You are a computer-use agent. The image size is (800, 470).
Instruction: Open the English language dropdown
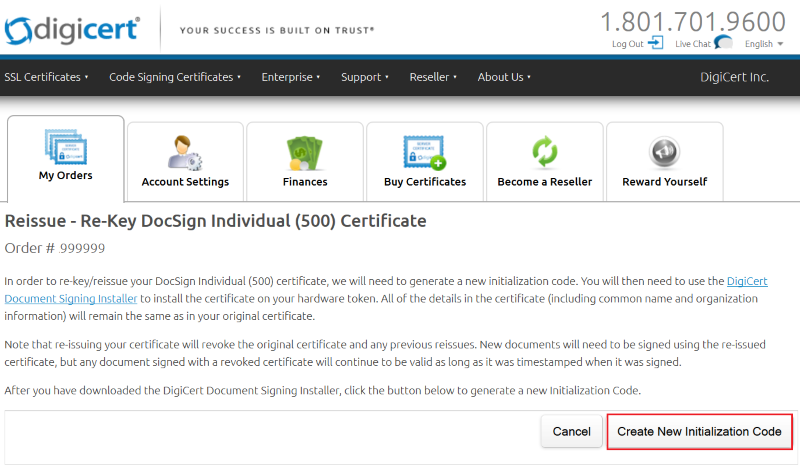point(765,44)
